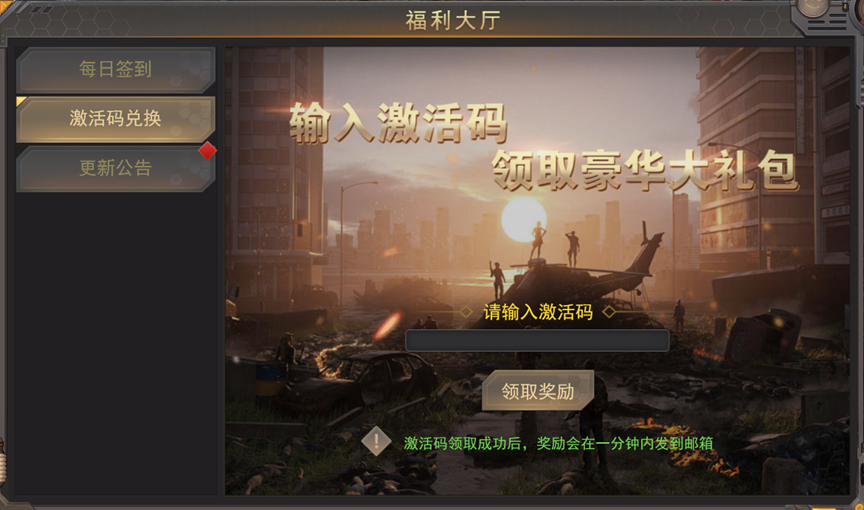Switch to the 更新公告 update notice tab
This screenshot has width=864, height=510.
click(x=115, y=169)
